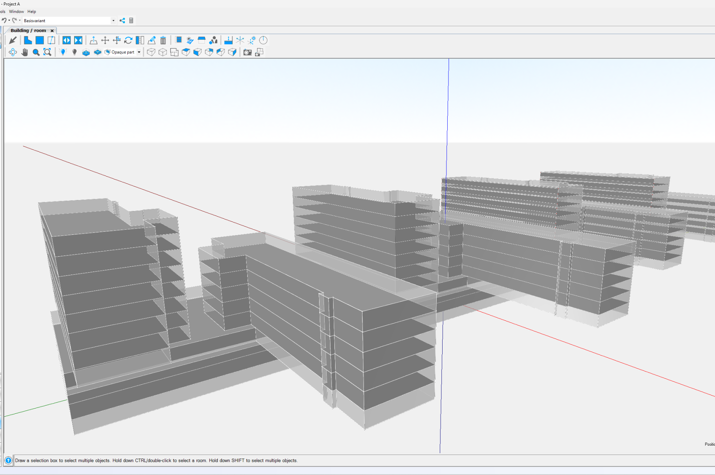
Task: Click the rotate object icon
Action: tap(128, 41)
